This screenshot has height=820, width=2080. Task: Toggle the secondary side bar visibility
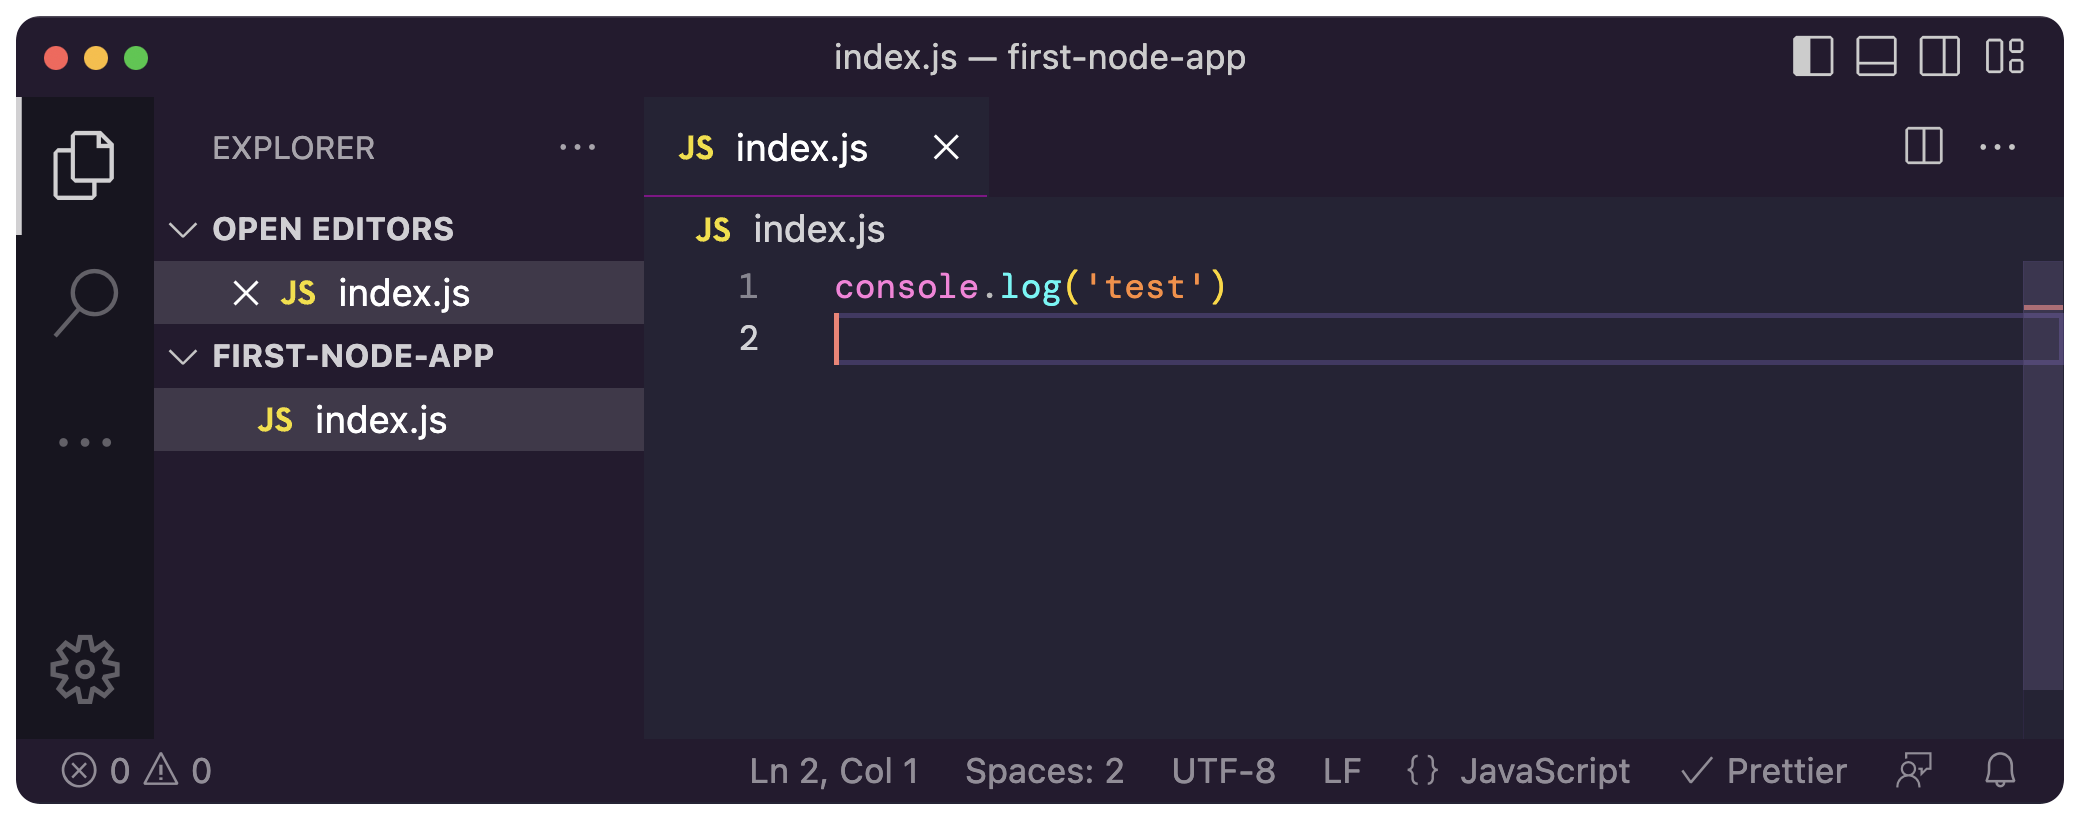click(x=1939, y=57)
